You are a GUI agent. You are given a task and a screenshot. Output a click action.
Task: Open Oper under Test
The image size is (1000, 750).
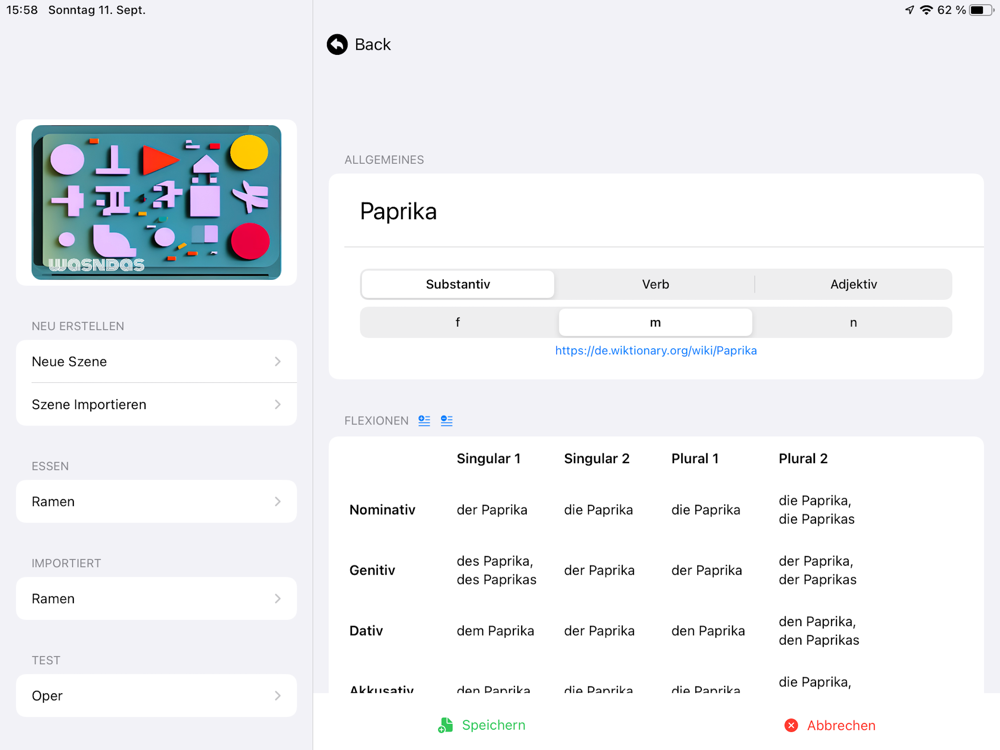tap(156, 696)
